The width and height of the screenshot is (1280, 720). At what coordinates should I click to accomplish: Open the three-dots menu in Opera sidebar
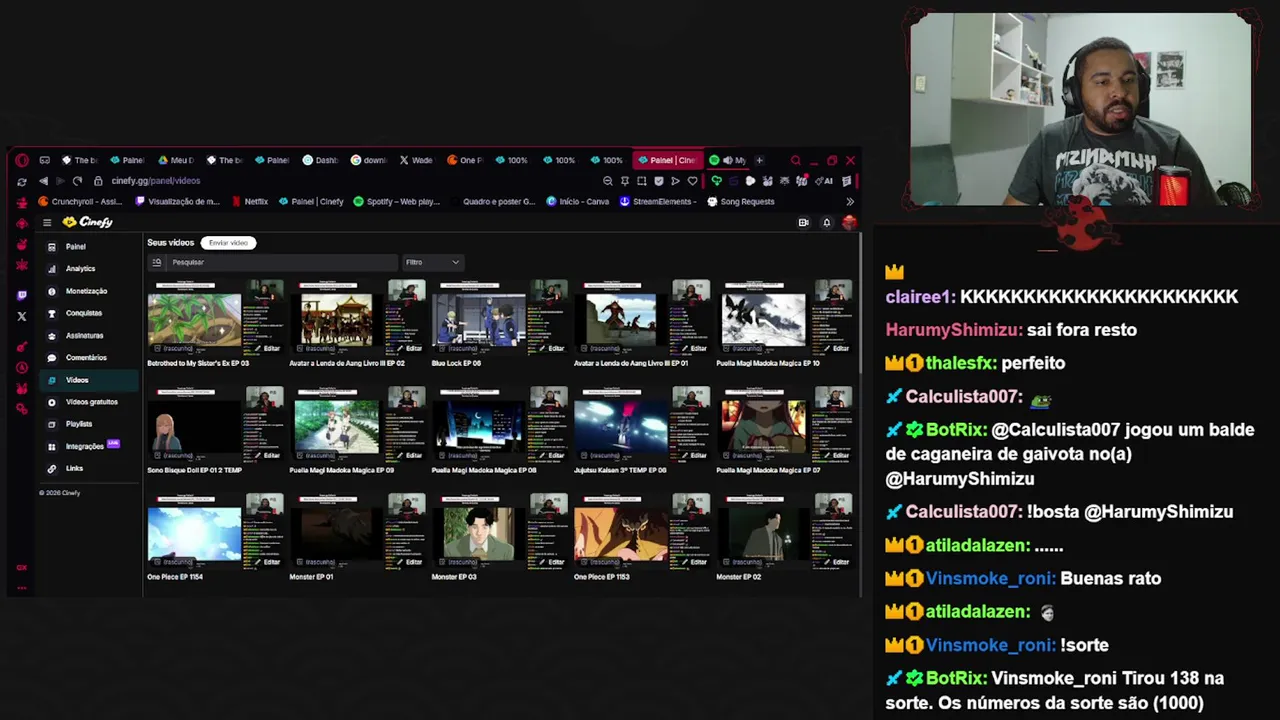22,590
